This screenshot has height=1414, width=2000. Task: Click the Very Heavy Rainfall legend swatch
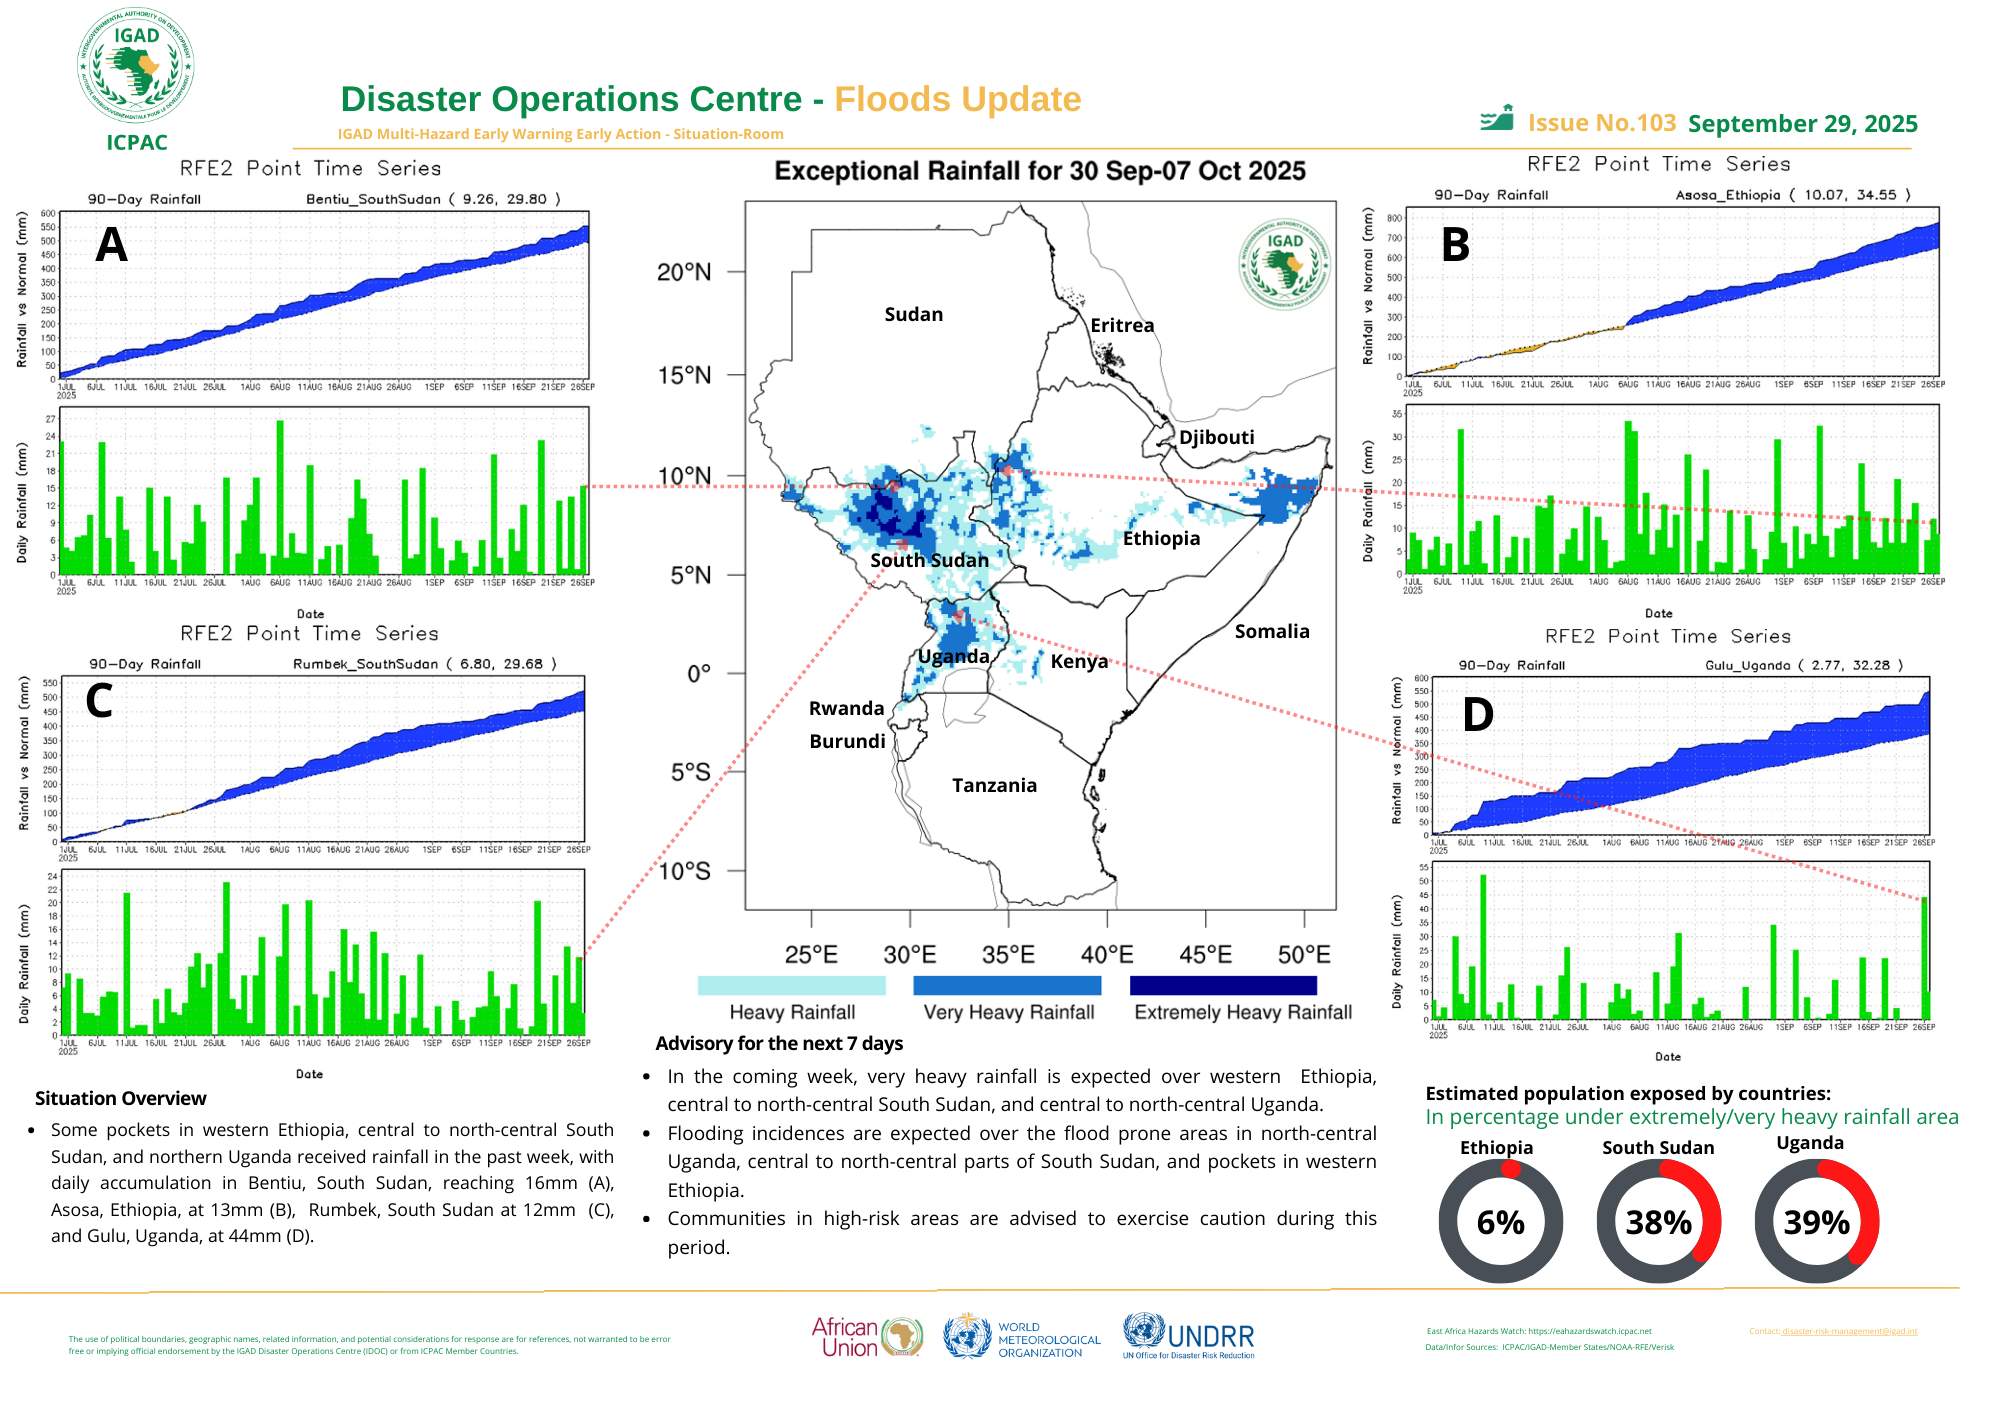pyautogui.click(x=1007, y=985)
